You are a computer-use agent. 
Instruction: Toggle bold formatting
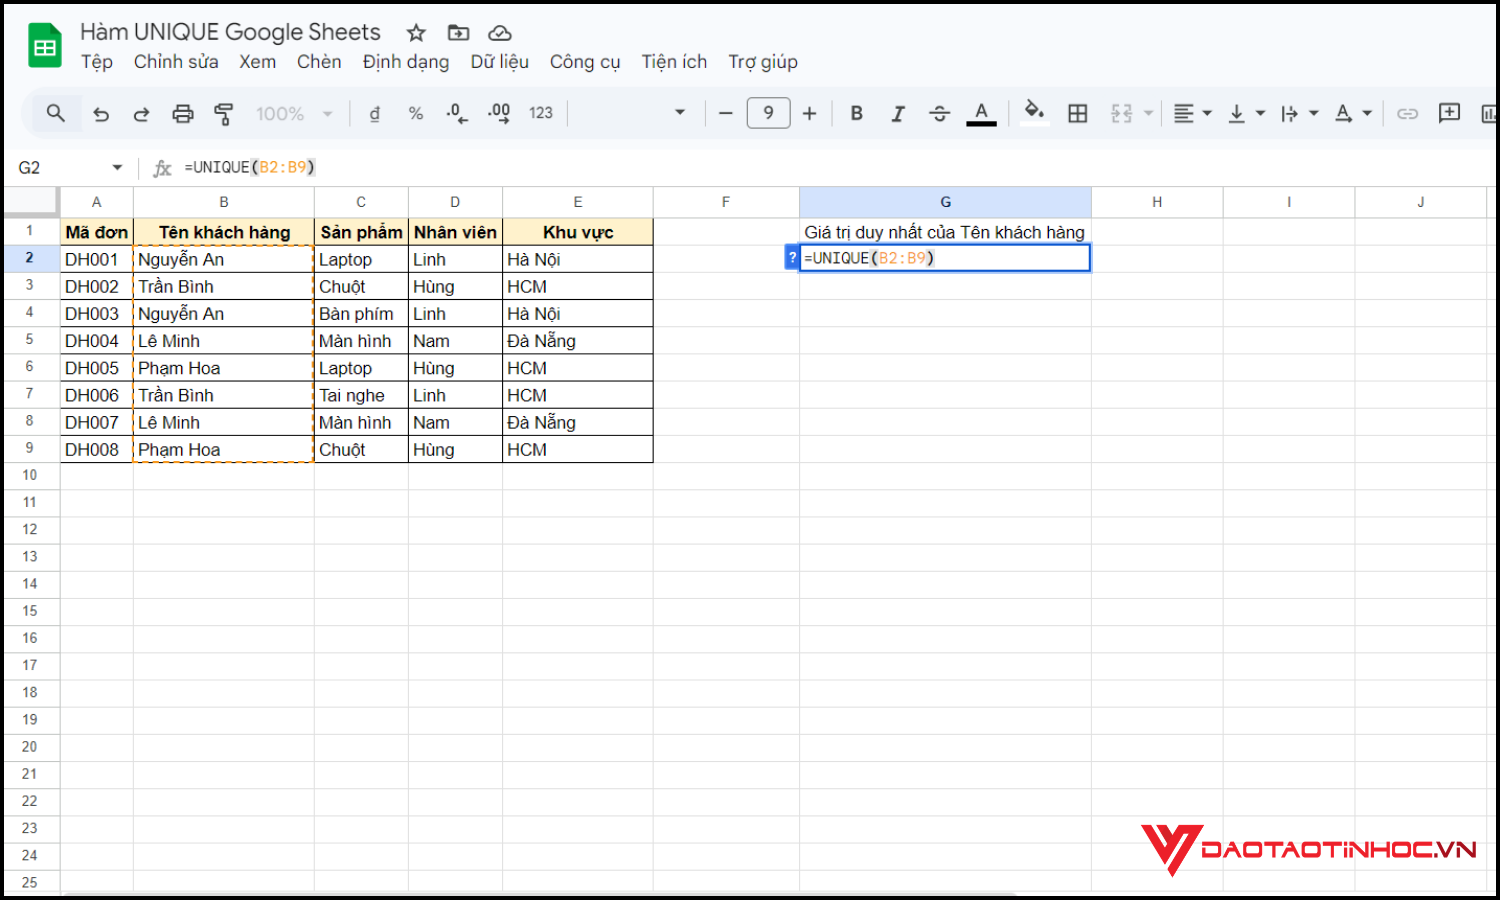pos(857,113)
